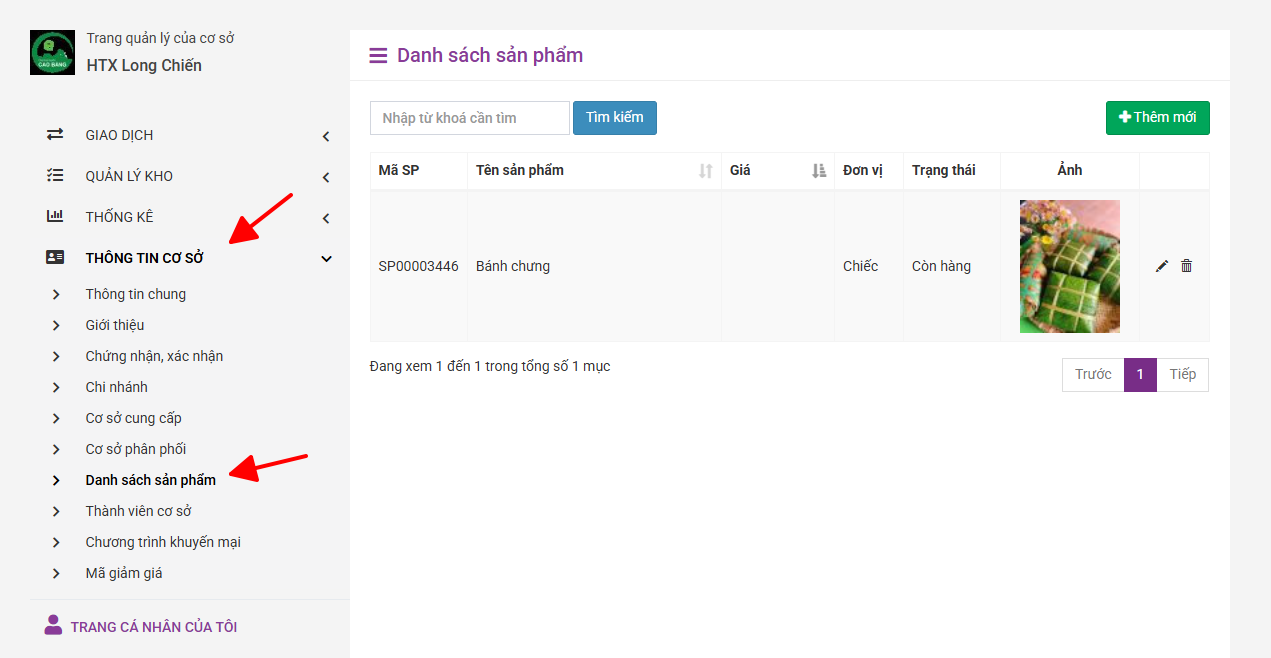The height and width of the screenshot is (658, 1271).
Task: Click the keyword search input field
Action: tap(469, 118)
